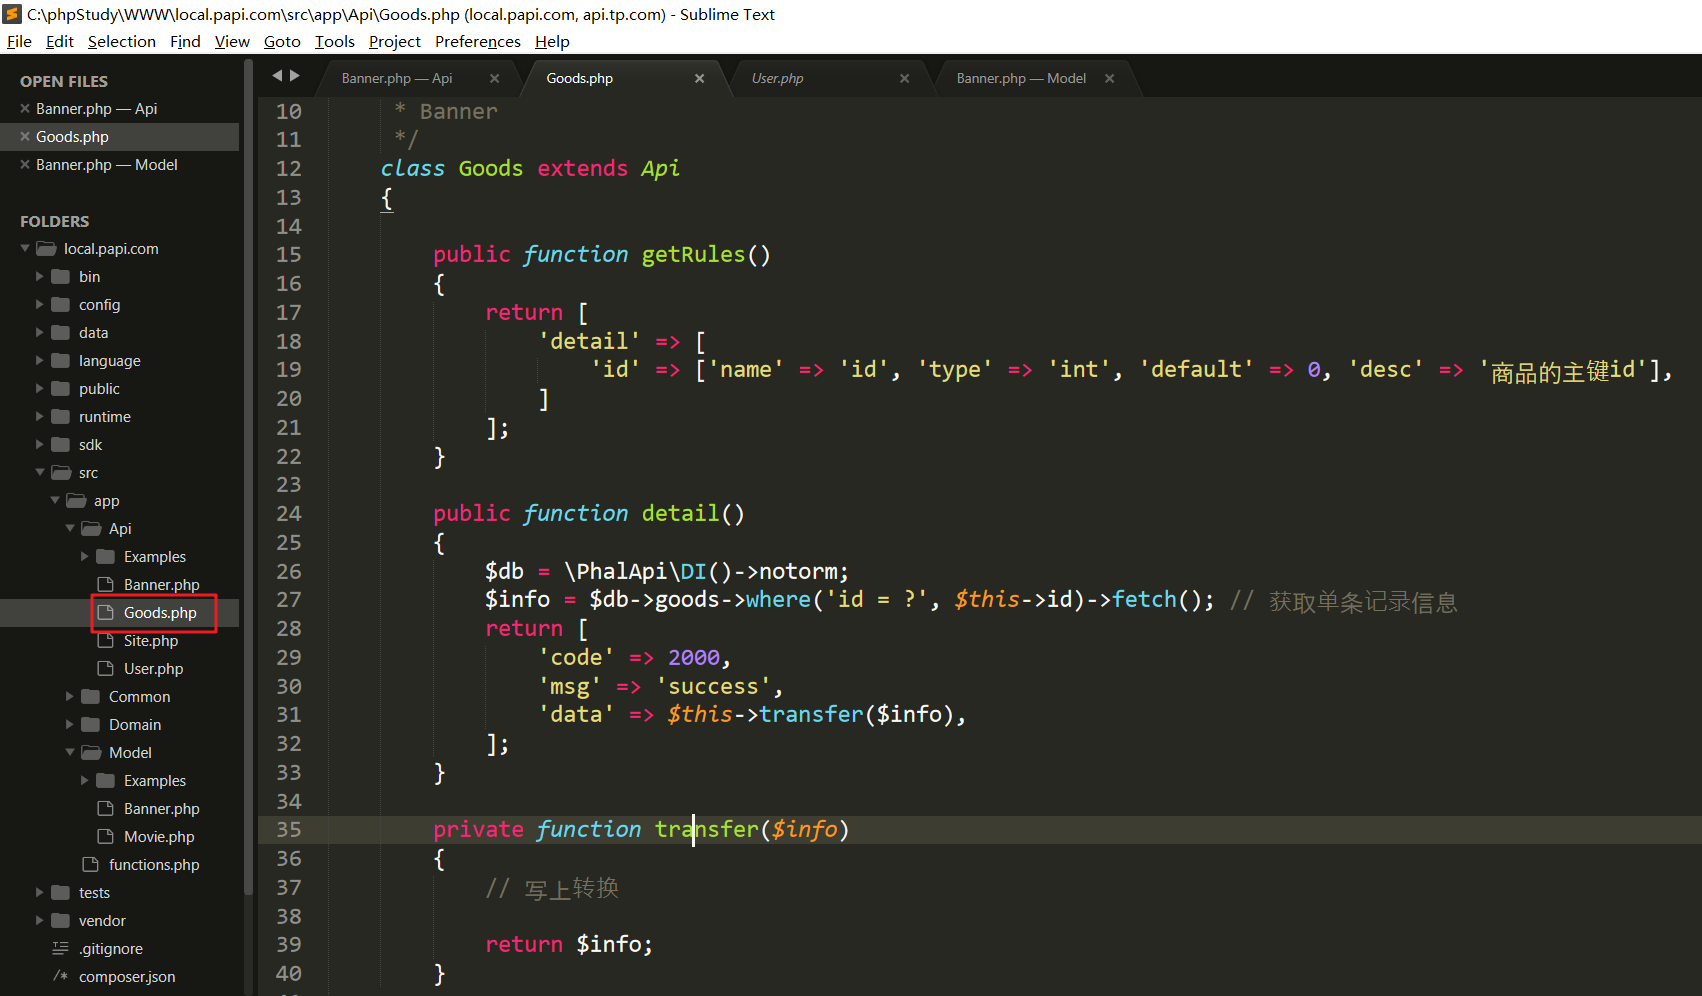Screen dimensions: 1702x996
Task: Place cursor on 'getRules' function name
Action: pos(693,254)
